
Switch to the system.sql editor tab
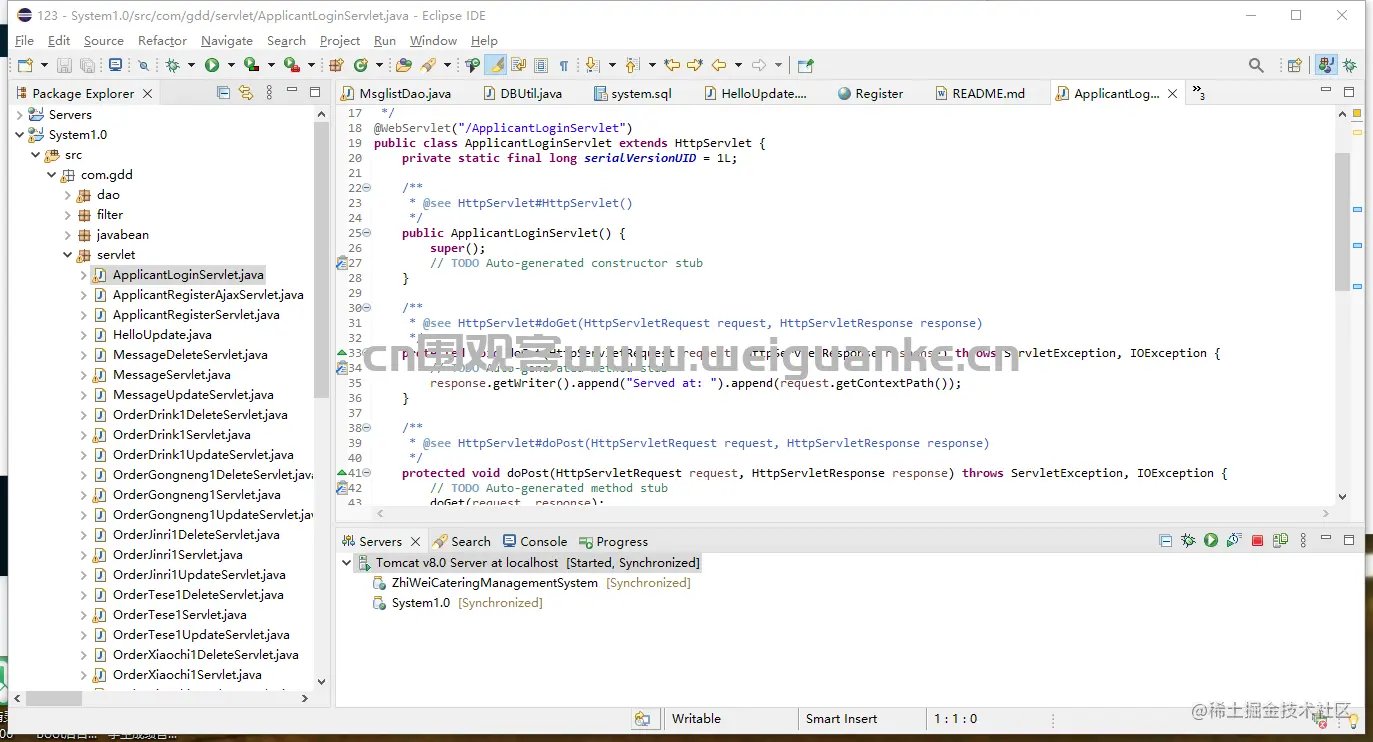tap(632, 93)
